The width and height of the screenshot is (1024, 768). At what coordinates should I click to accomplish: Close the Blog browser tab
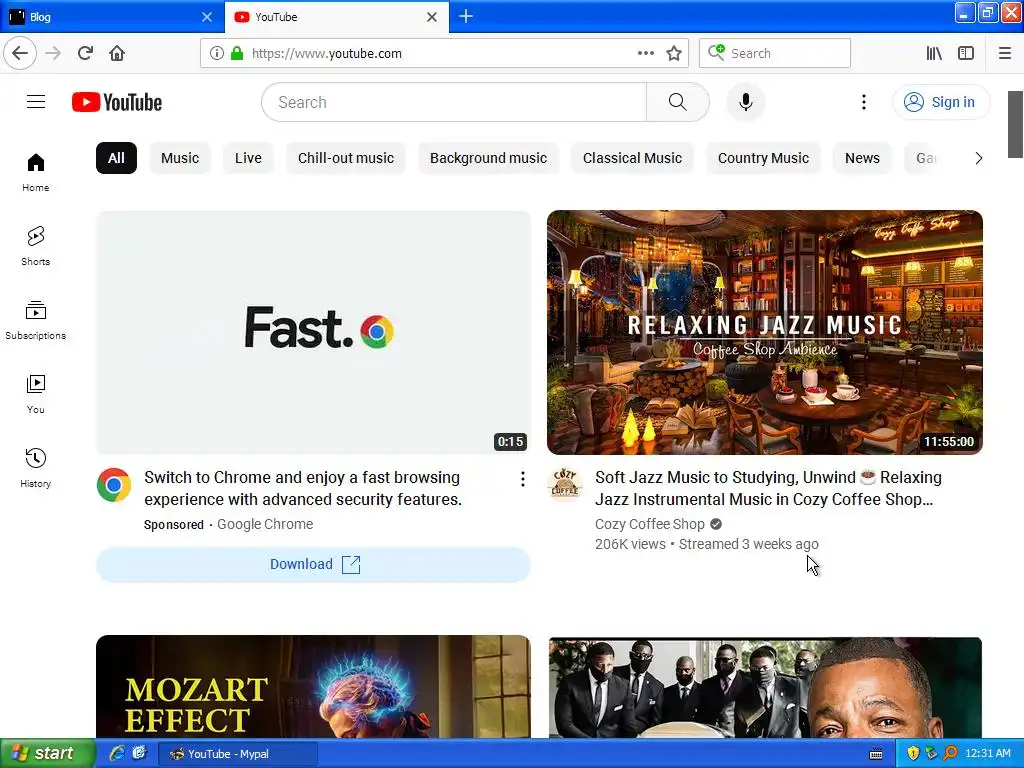(207, 17)
